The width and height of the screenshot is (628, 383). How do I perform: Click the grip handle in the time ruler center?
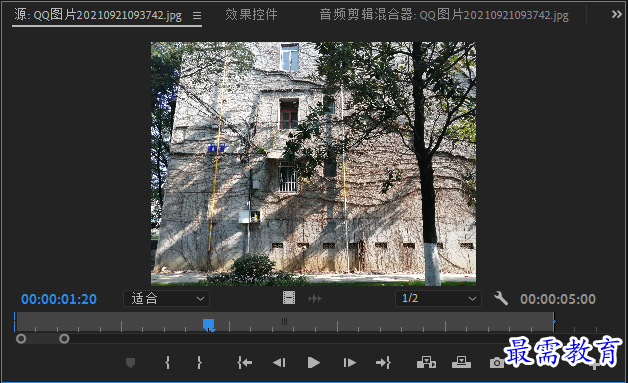284,321
